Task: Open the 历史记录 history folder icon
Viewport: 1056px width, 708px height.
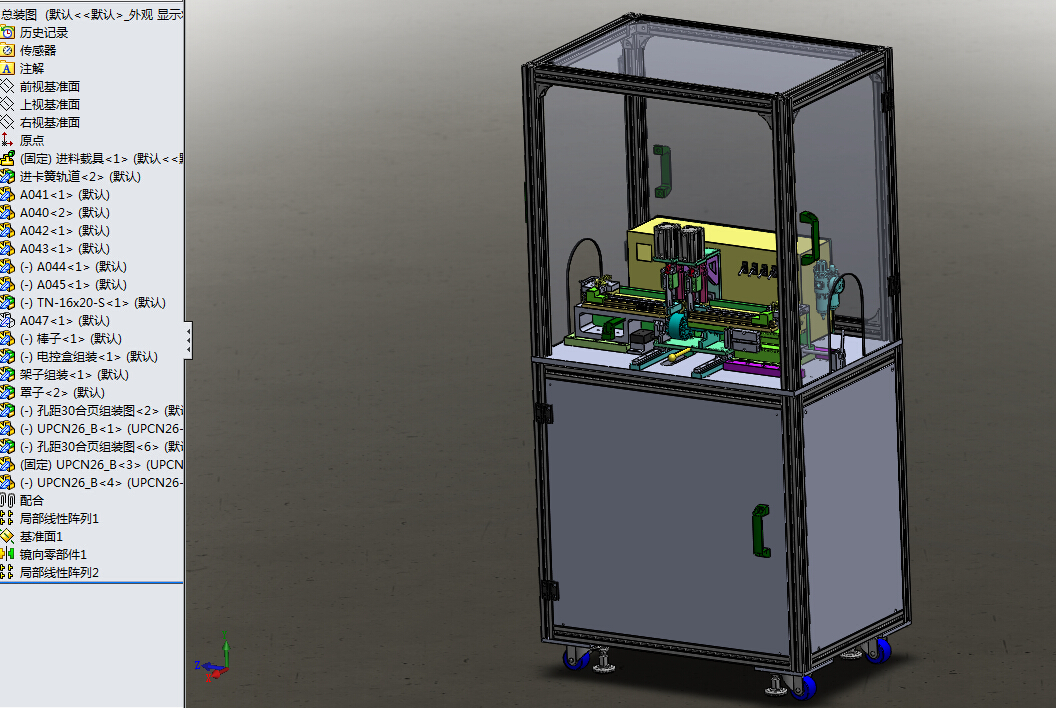Action: (x=7, y=32)
